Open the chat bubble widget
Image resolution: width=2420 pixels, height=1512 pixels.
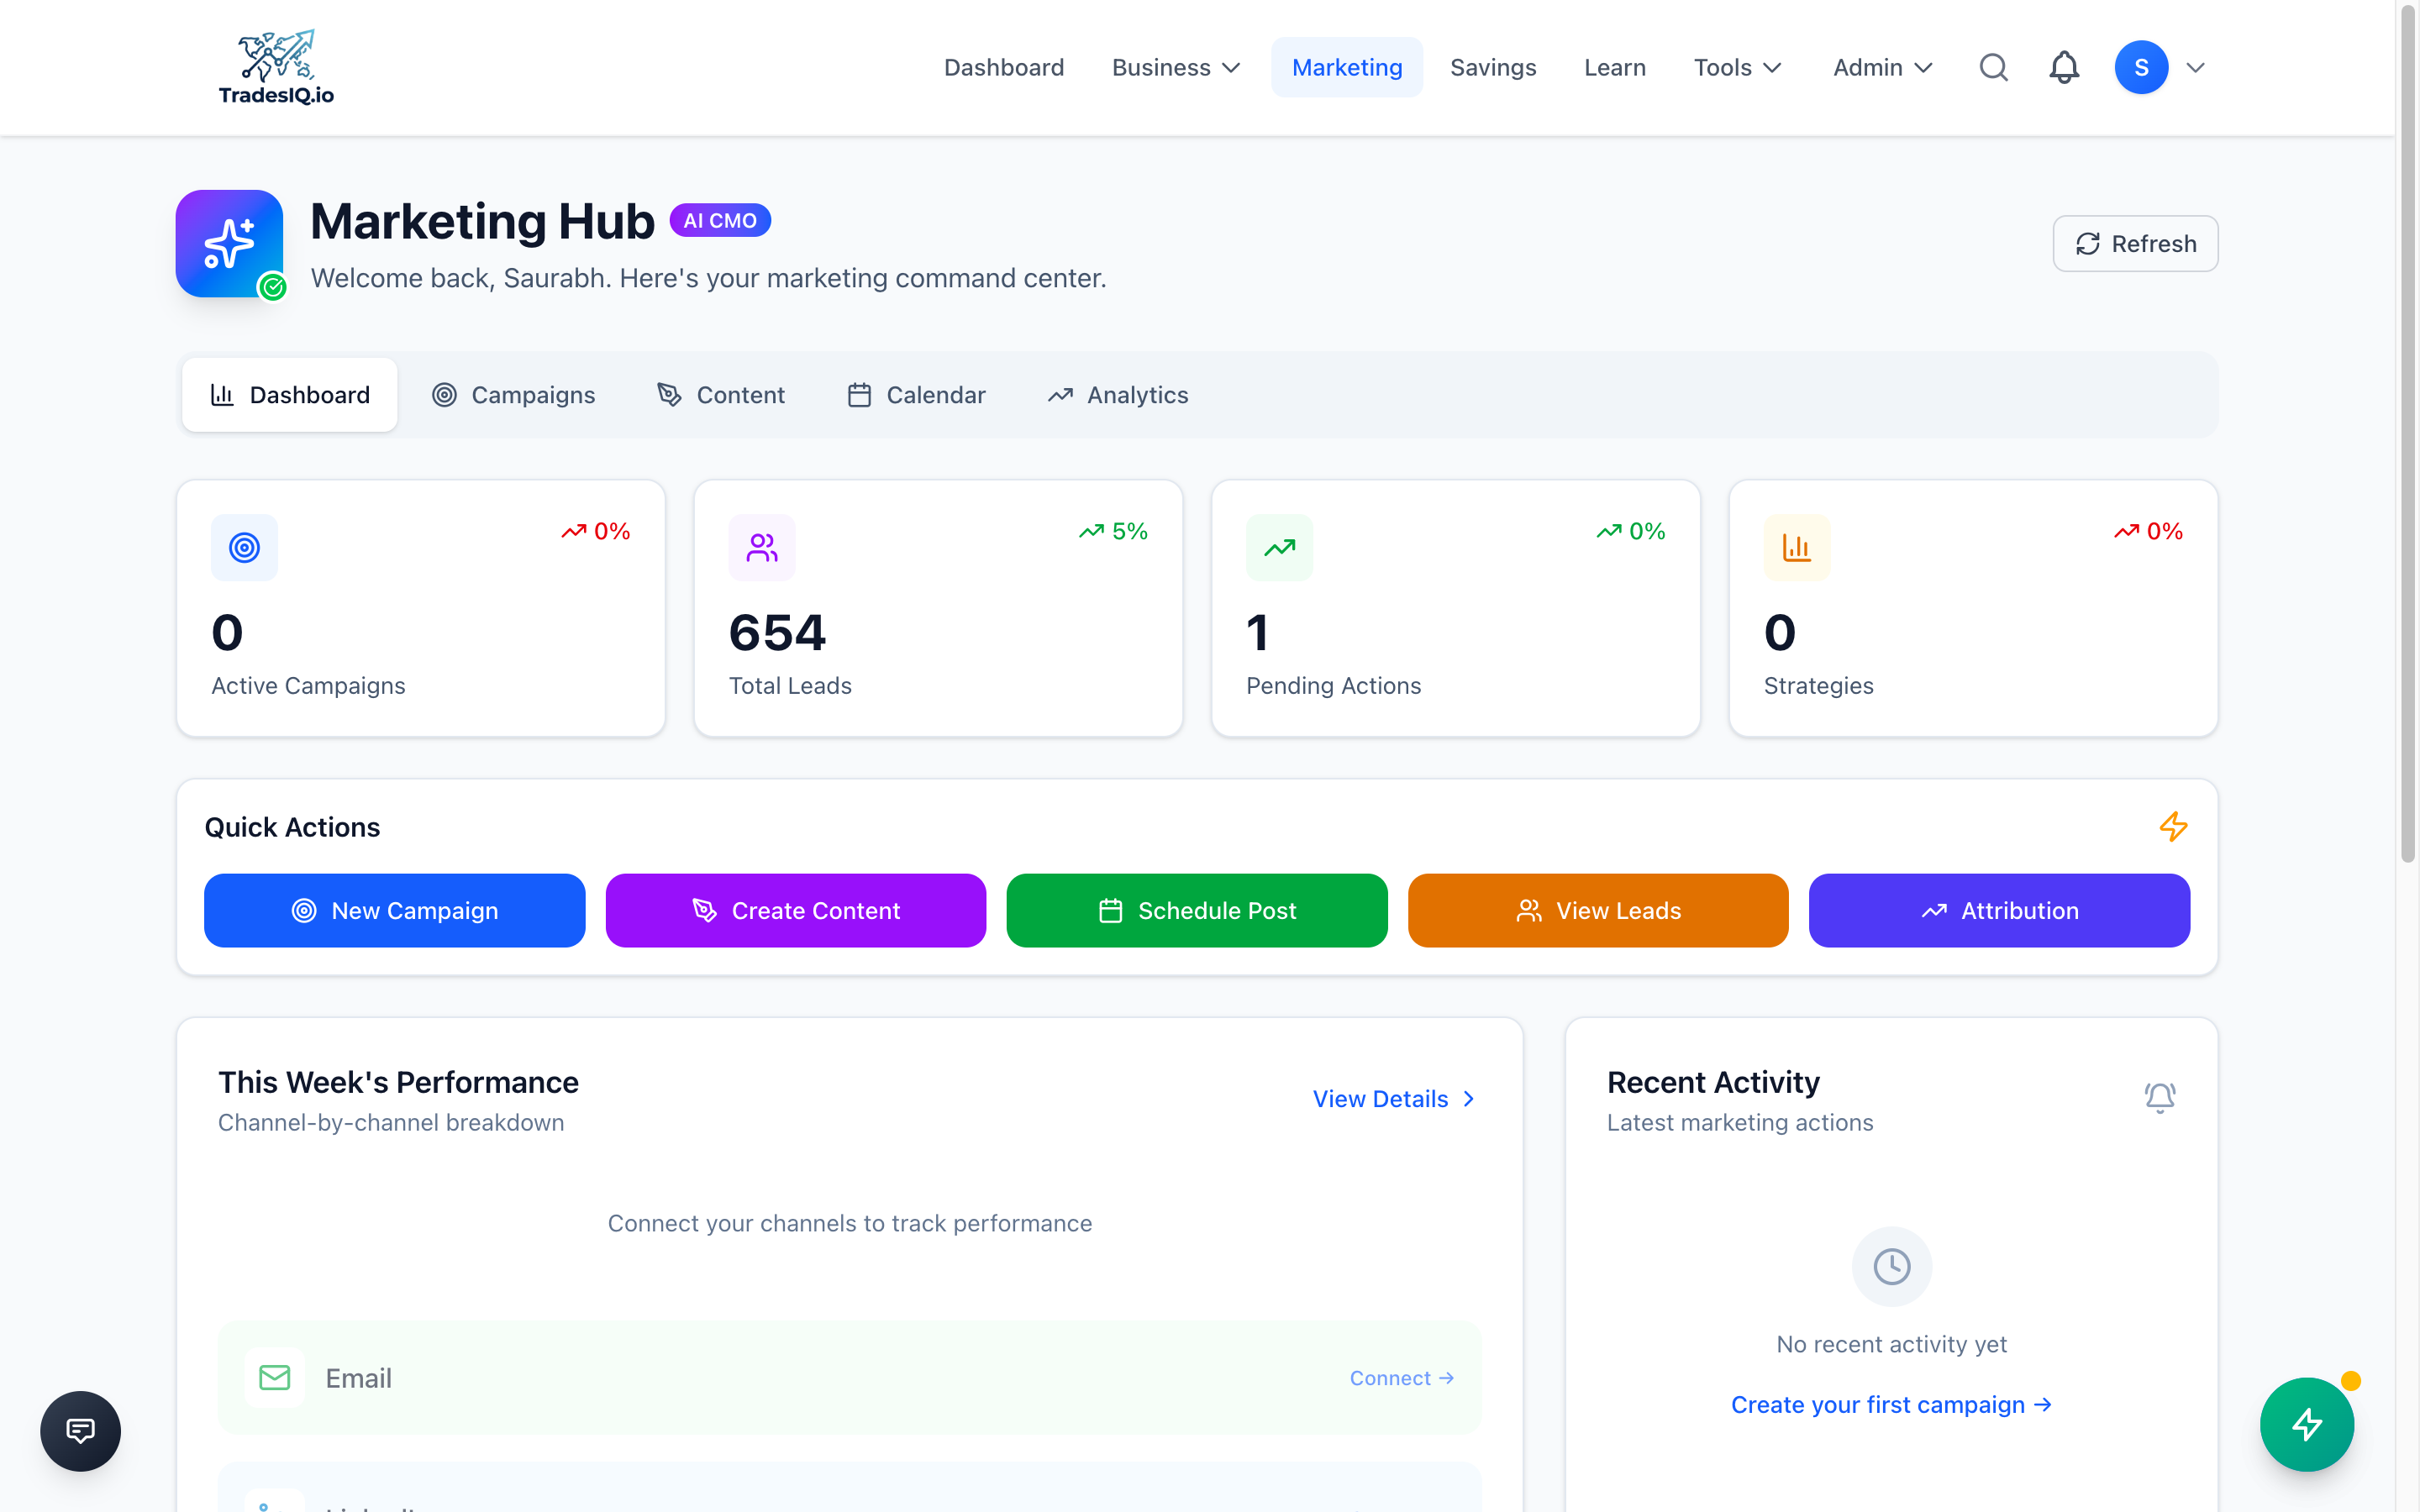80,1430
